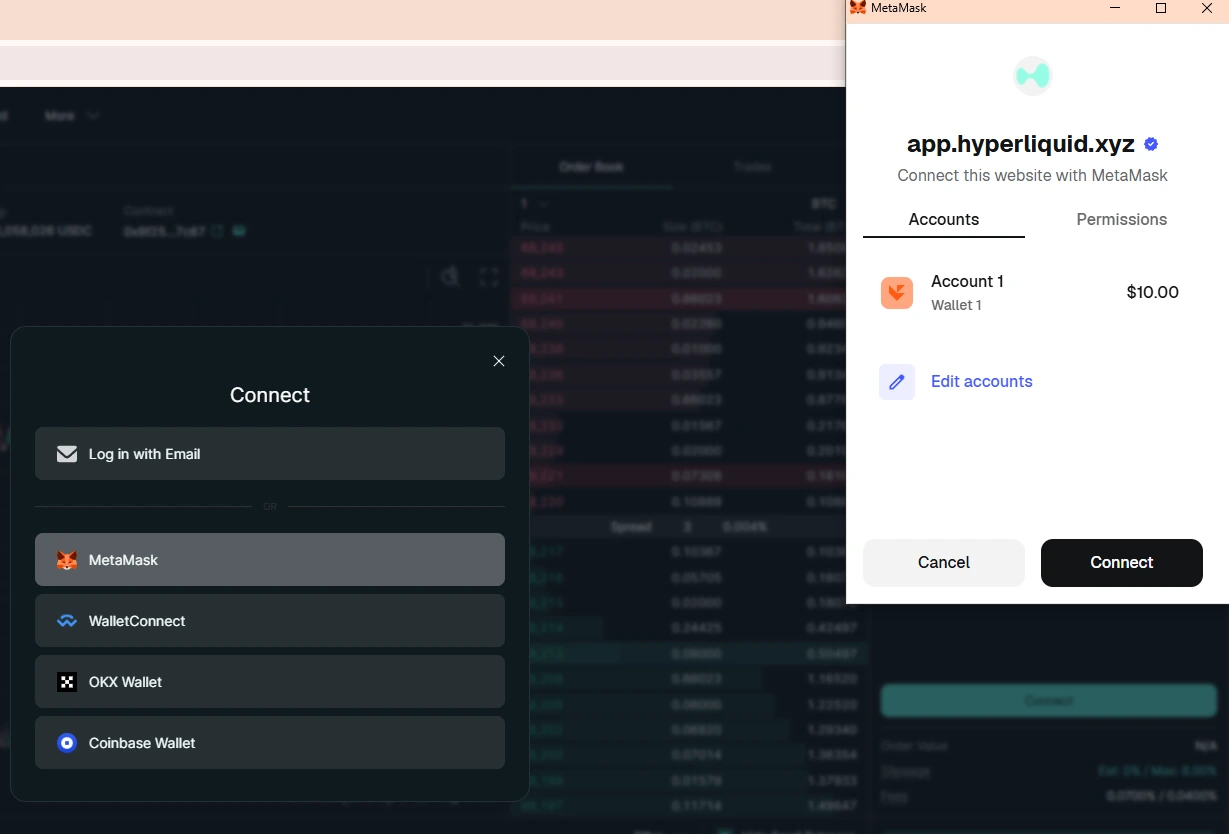View the Trades tab

(x=751, y=167)
